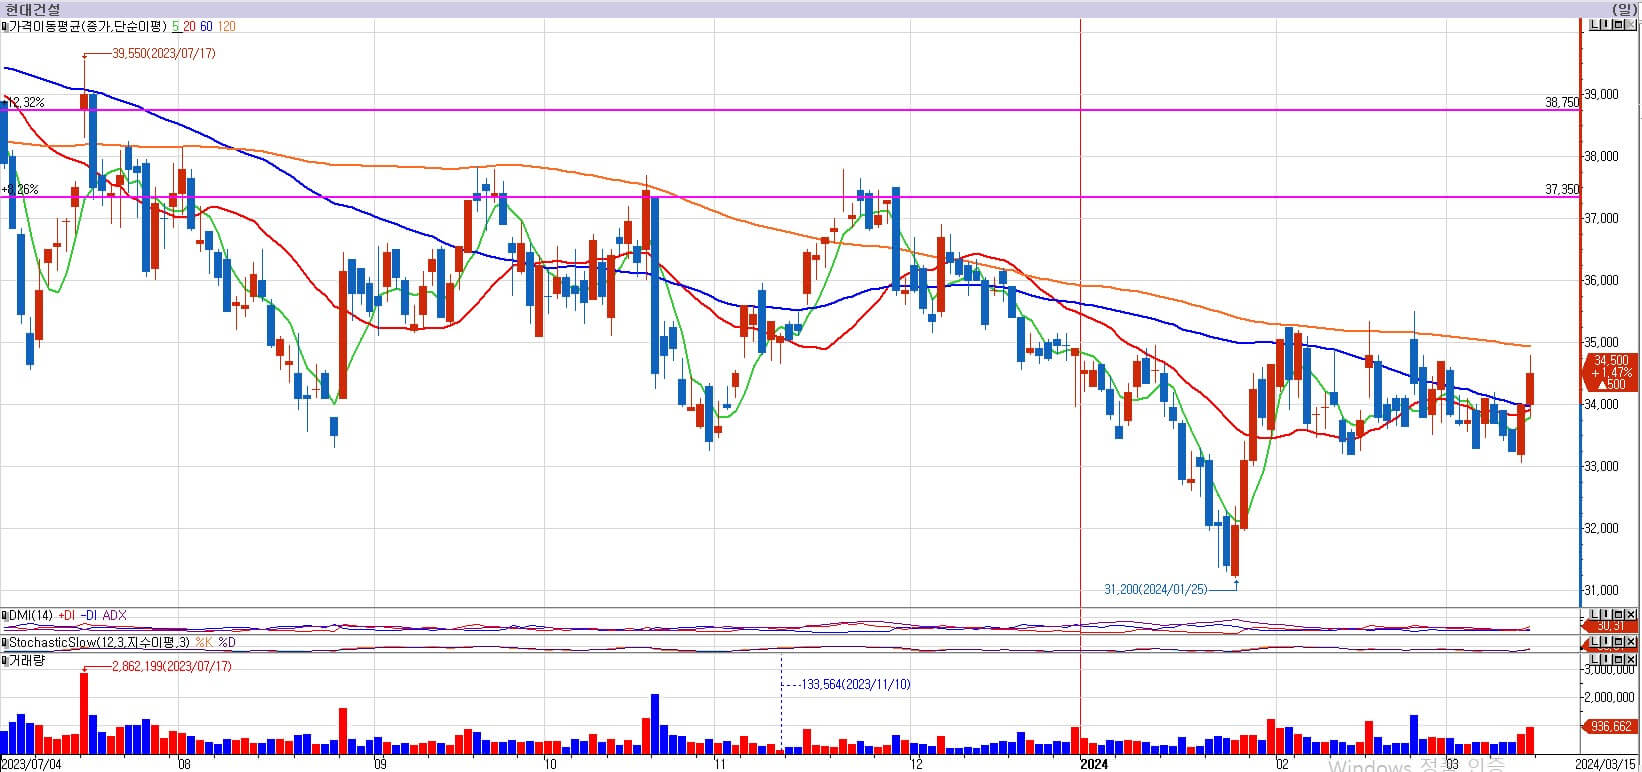Click the small marker icon before StochasticSlow
Viewport: 1642px width, 772px height.
point(4,643)
